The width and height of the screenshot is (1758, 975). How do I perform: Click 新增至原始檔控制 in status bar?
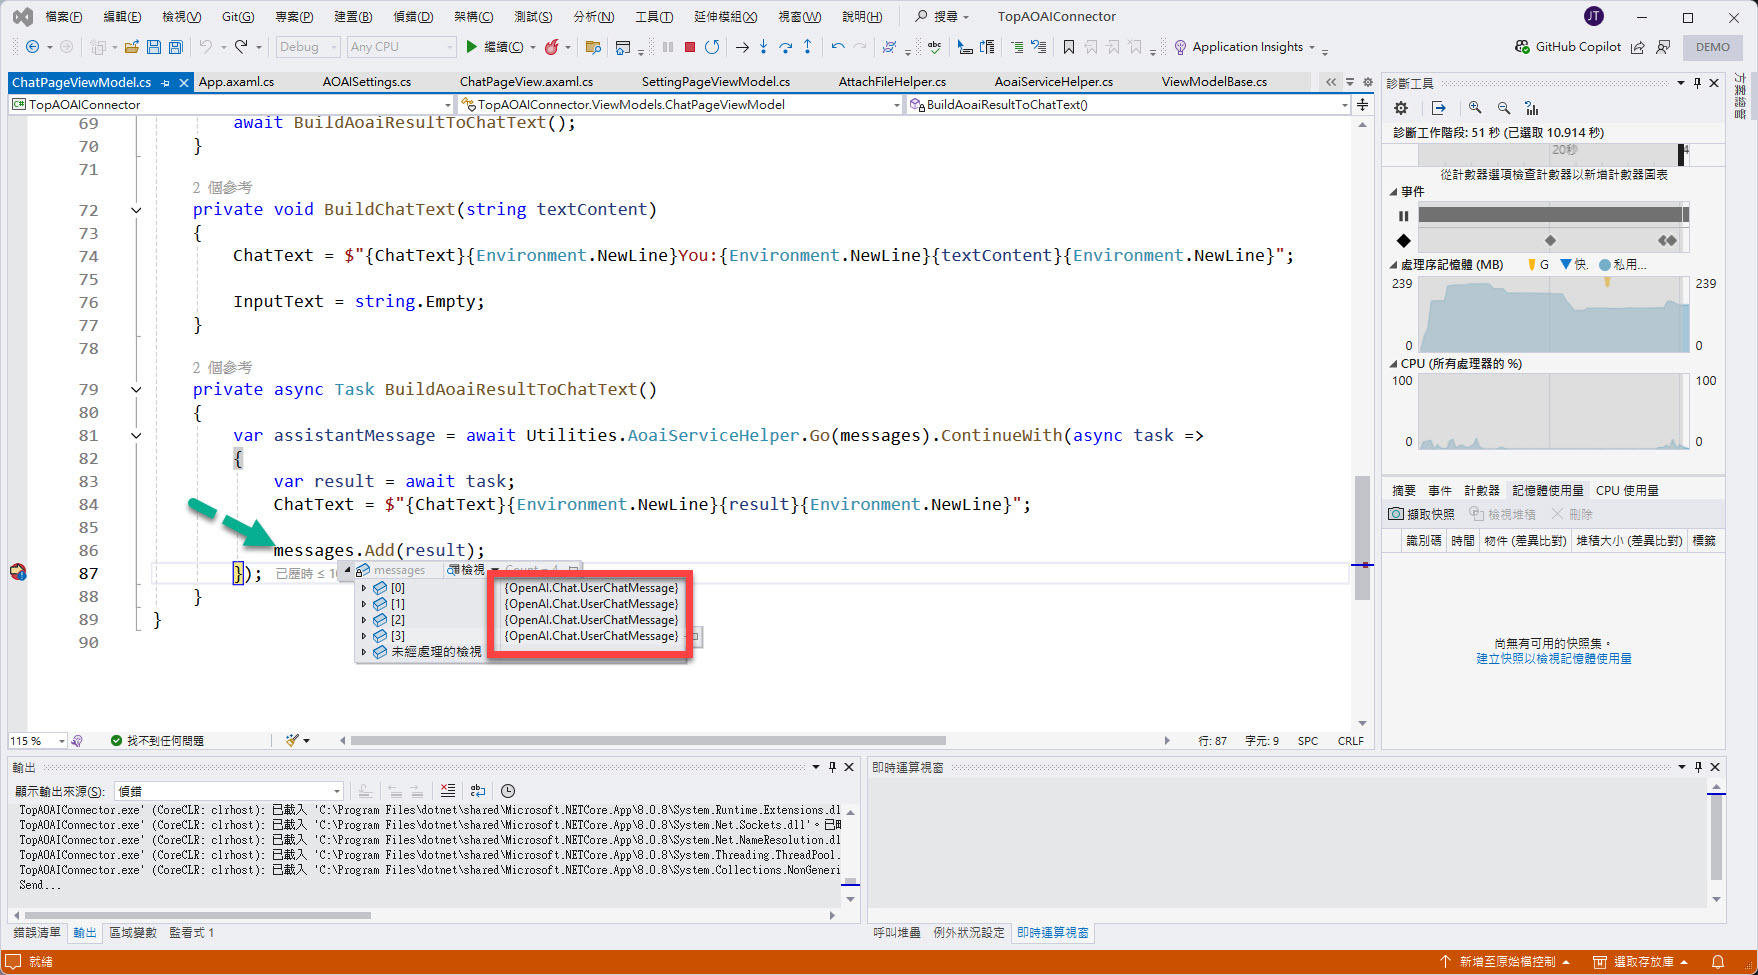1507,962
